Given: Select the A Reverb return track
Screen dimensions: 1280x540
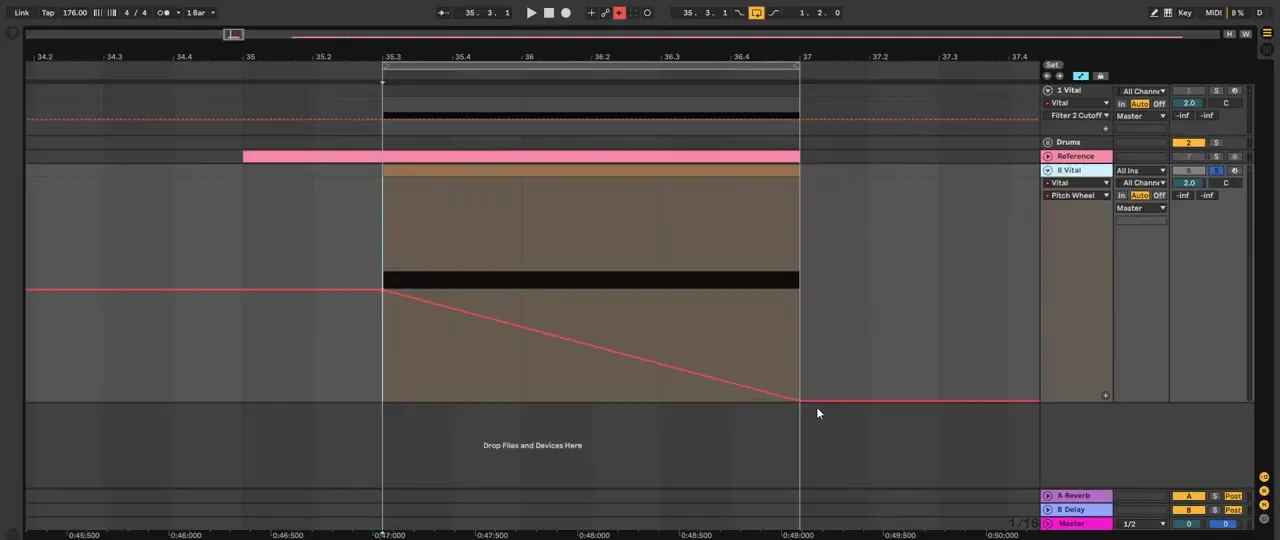Looking at the screenshot, I should [x=1077, y=496].
